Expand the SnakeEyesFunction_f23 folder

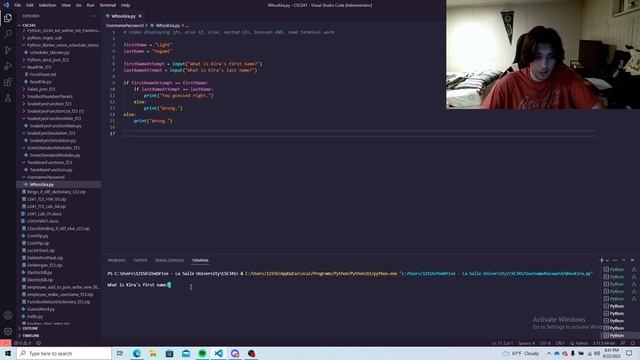click(49, 104)
